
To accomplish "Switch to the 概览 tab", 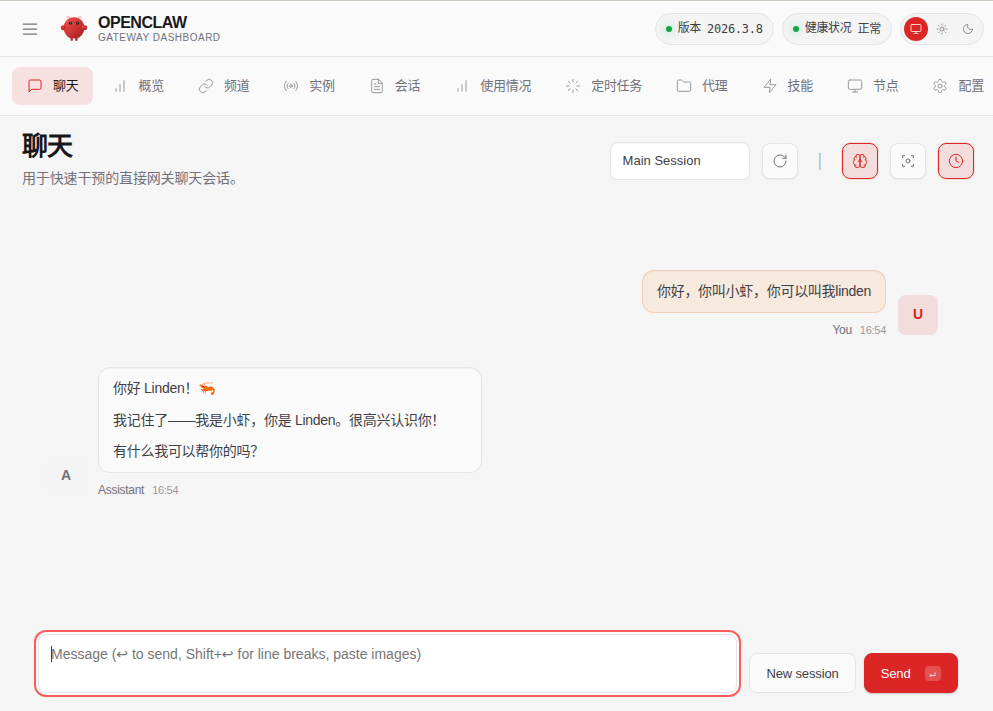I will [140, 86].
